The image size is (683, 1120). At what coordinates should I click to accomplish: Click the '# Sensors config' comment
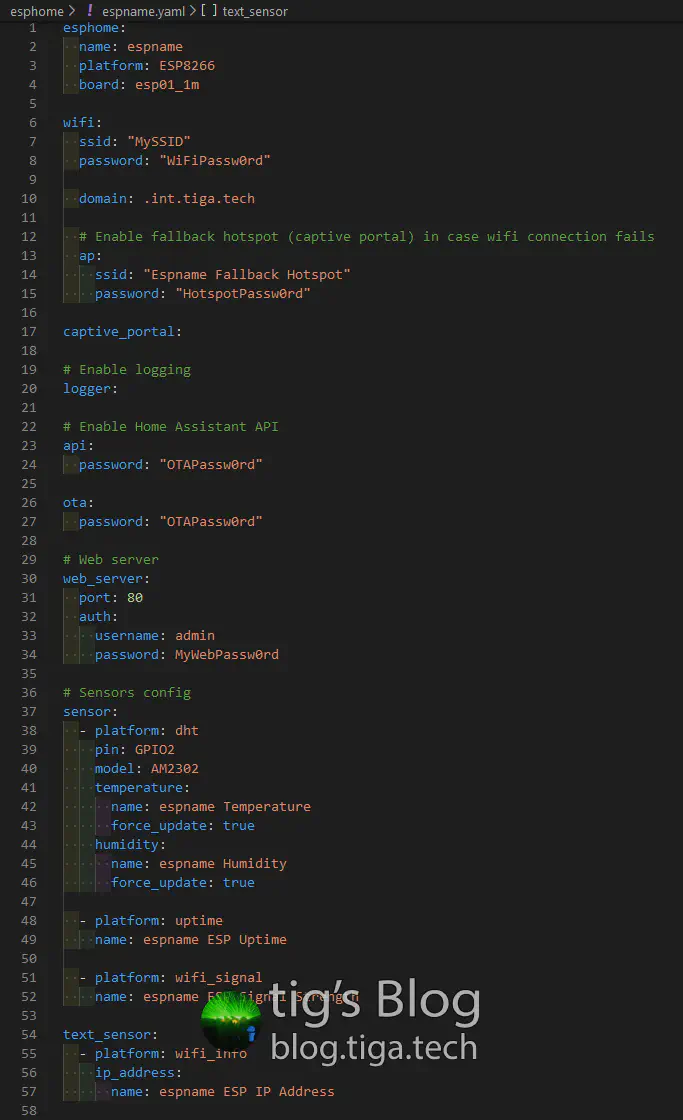coord(126,693)
